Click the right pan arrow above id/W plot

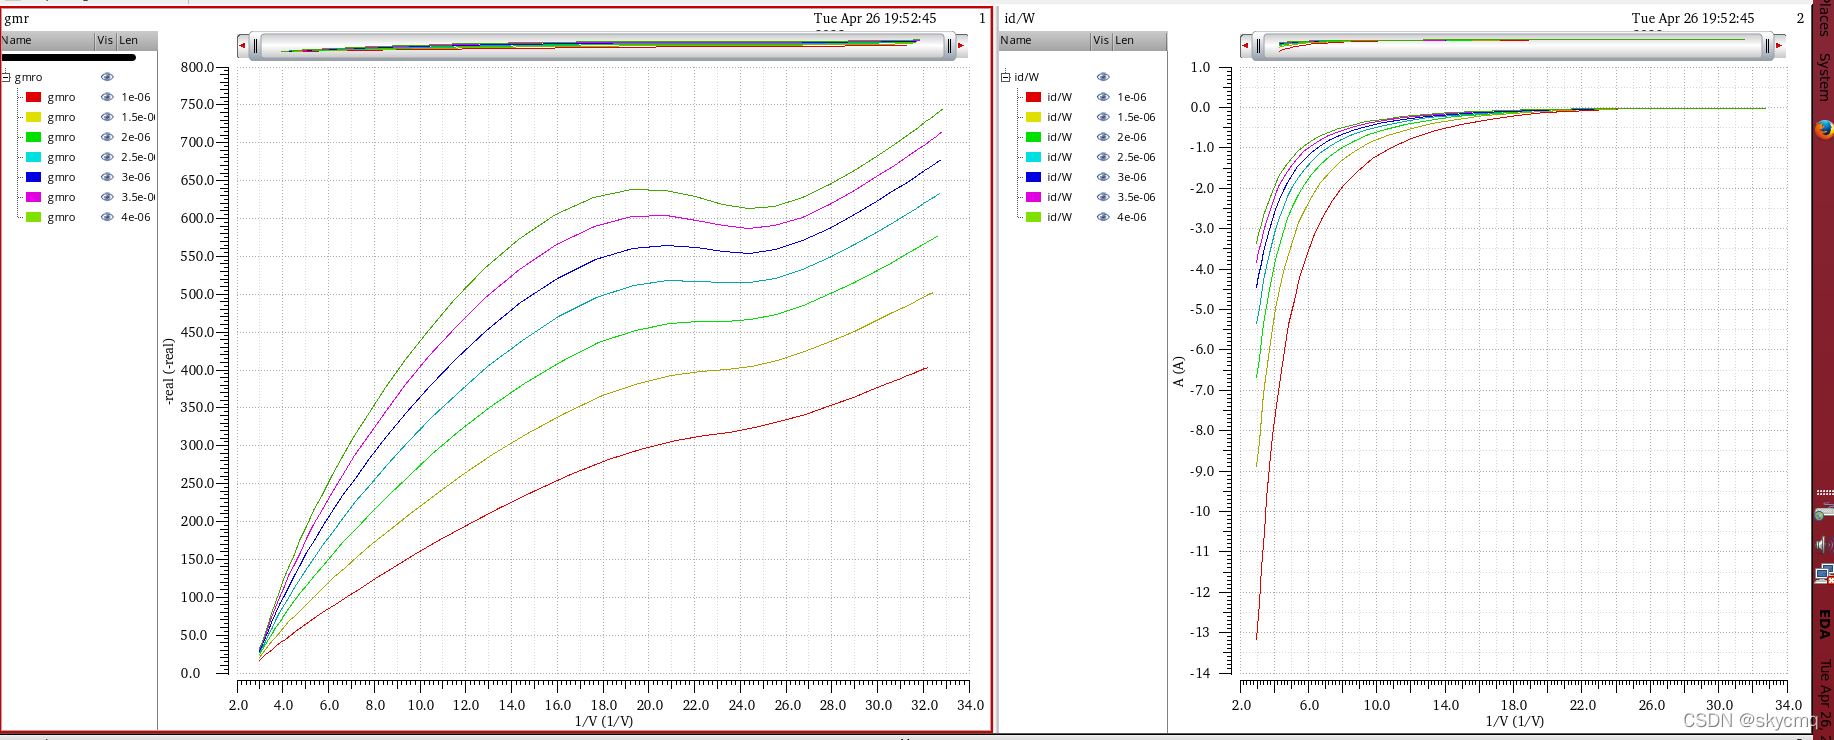tap(1779, 45)
